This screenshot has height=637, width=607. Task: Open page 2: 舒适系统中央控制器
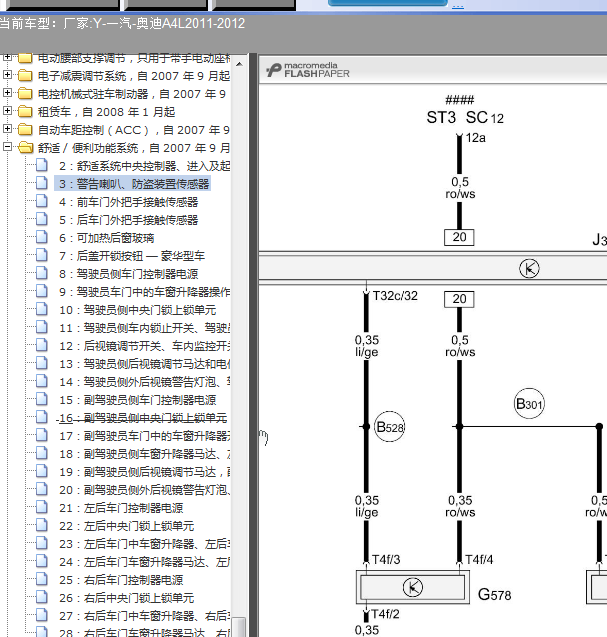pos(144,166)
